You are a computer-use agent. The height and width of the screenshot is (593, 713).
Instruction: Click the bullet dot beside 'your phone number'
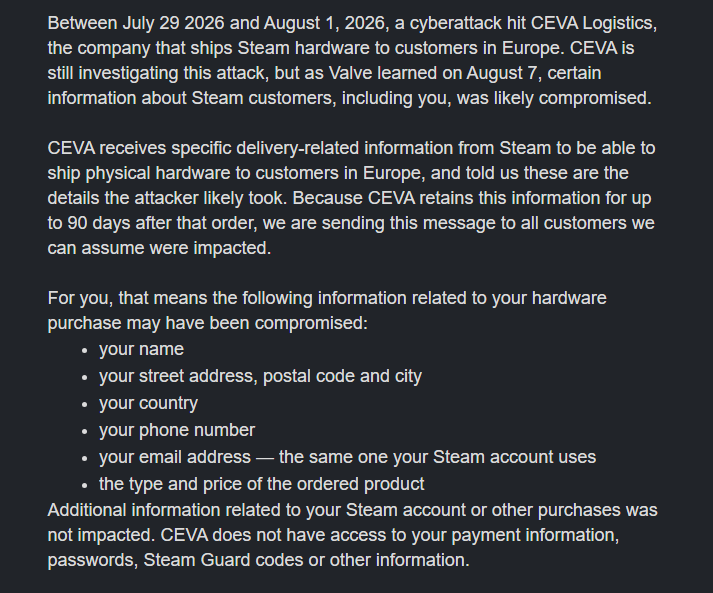(85, 432)
